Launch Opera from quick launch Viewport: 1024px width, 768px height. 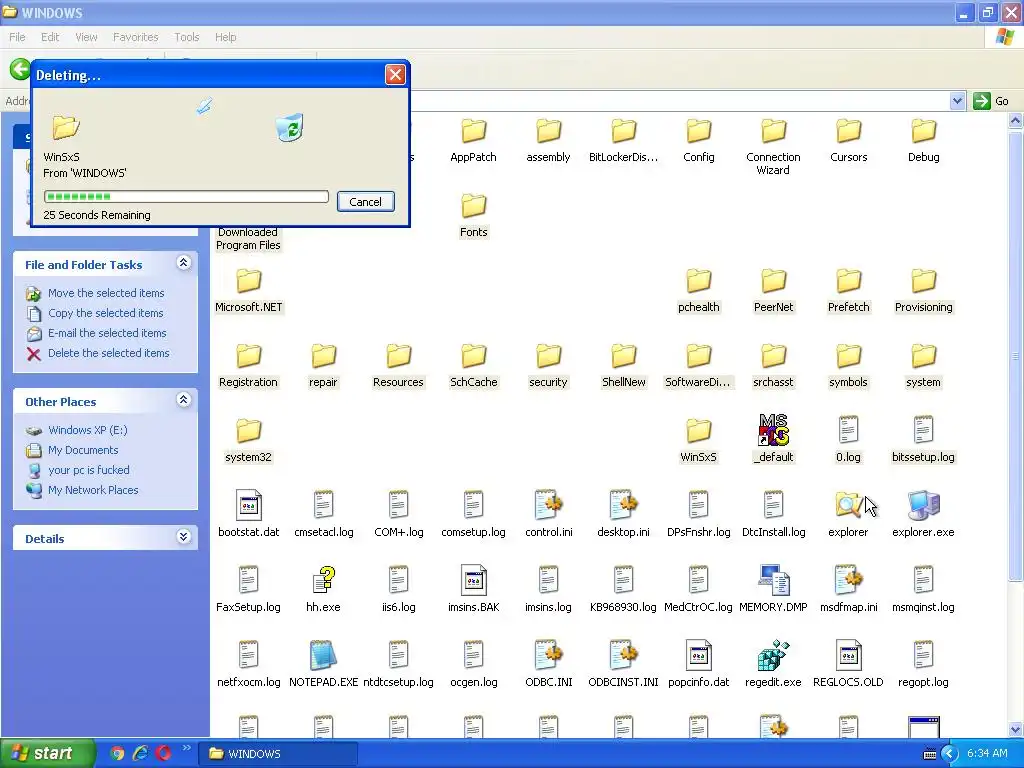click(163, 753)
